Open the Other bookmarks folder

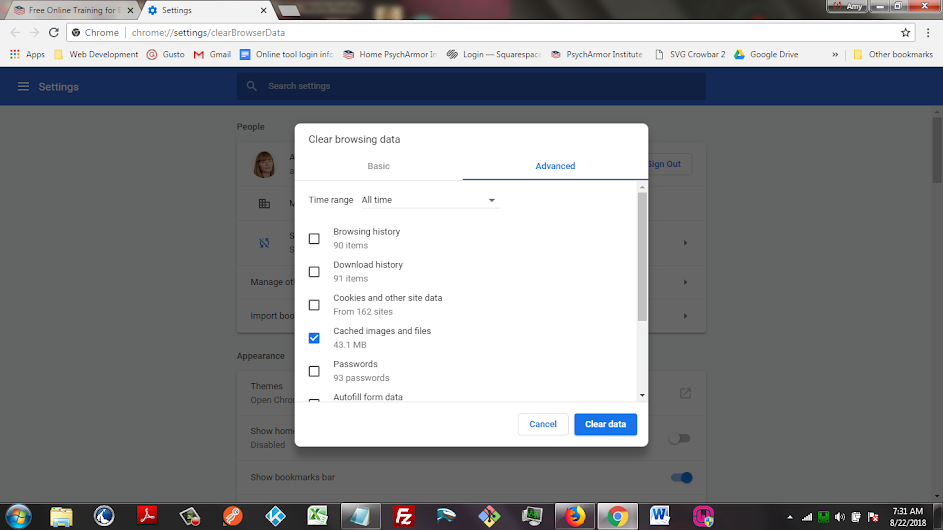[x=892, y=55]
